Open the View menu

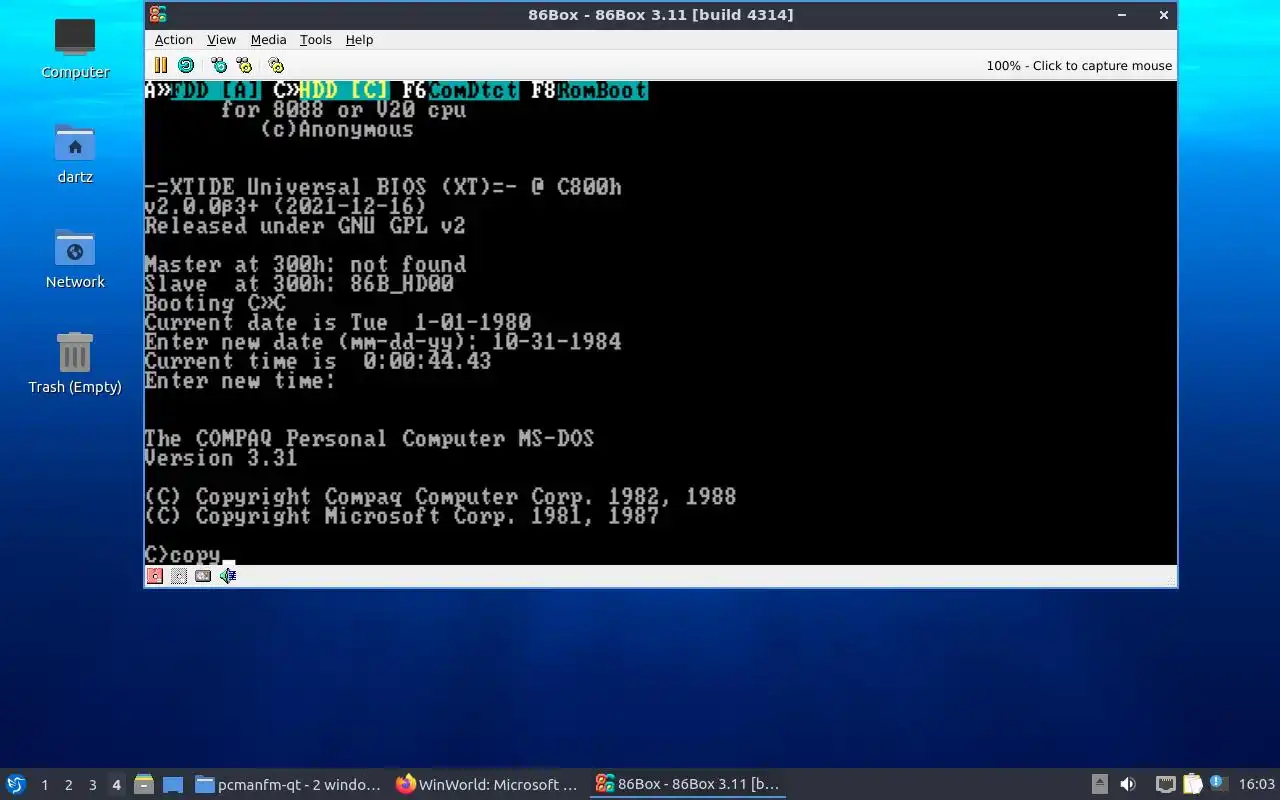[x=221, y=40]
